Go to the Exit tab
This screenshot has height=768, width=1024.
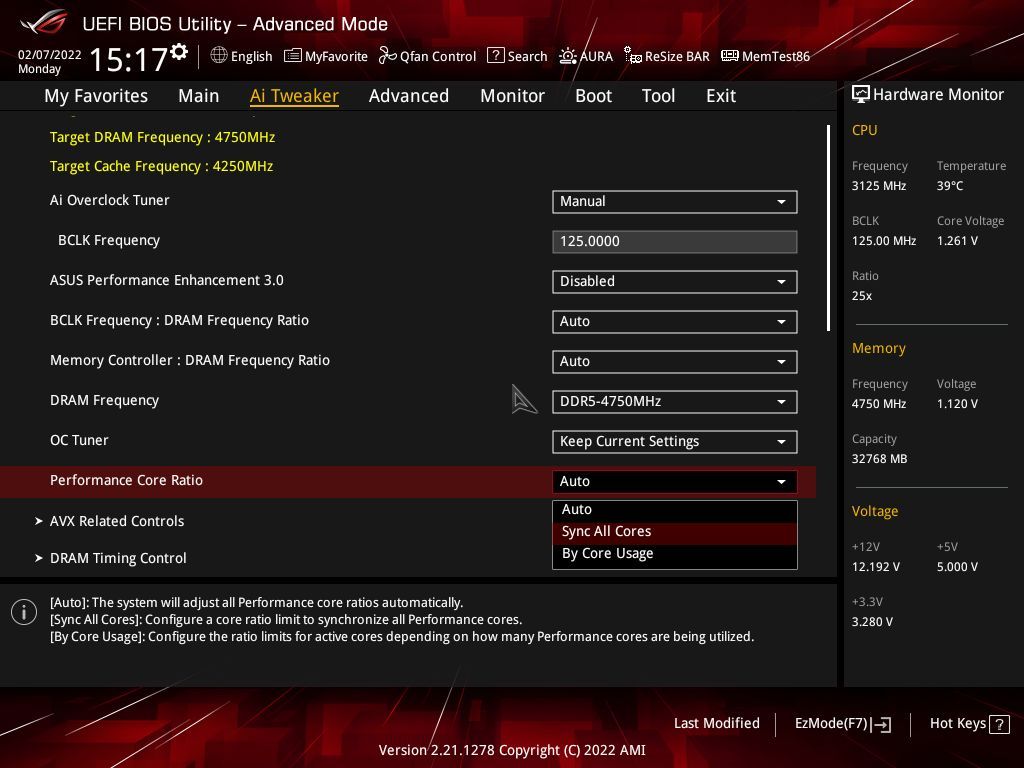pos(721,96)
